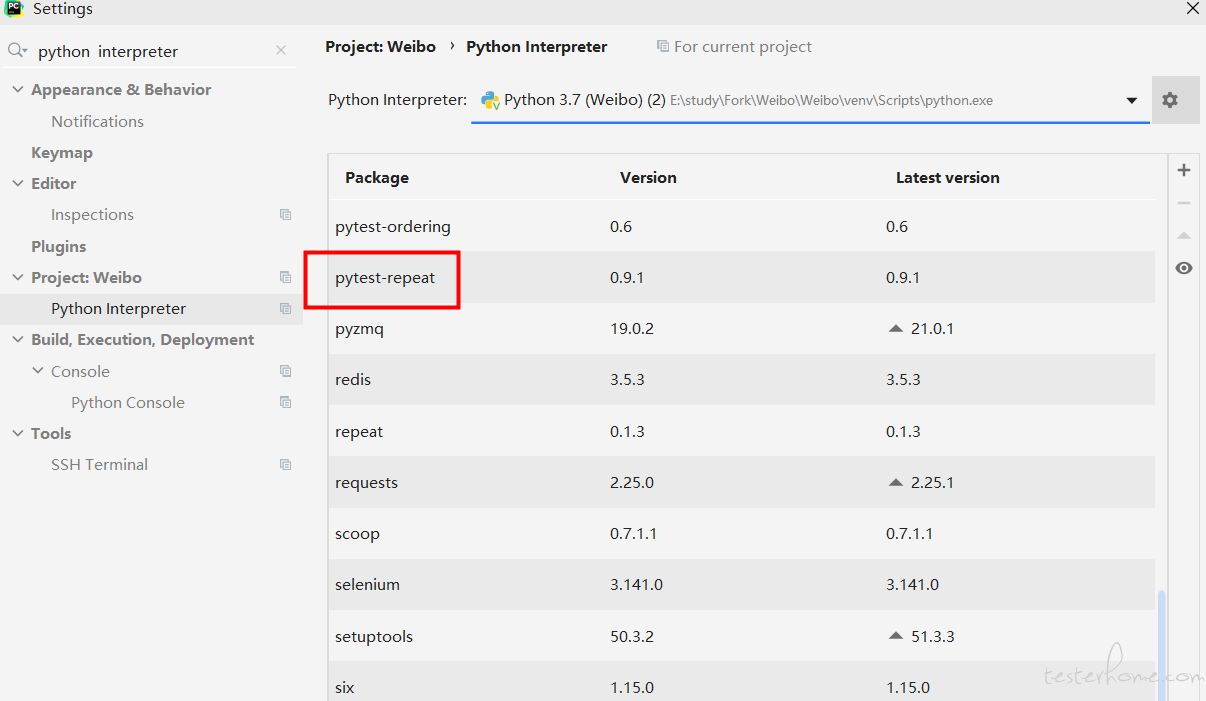Close the Settings window
This screenshot has height=701, width=1206.
(x=1192, y=9)
